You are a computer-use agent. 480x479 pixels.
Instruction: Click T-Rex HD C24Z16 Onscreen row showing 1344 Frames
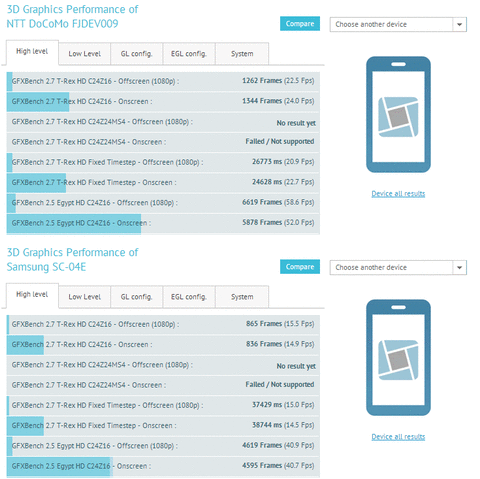pos(163,102)
